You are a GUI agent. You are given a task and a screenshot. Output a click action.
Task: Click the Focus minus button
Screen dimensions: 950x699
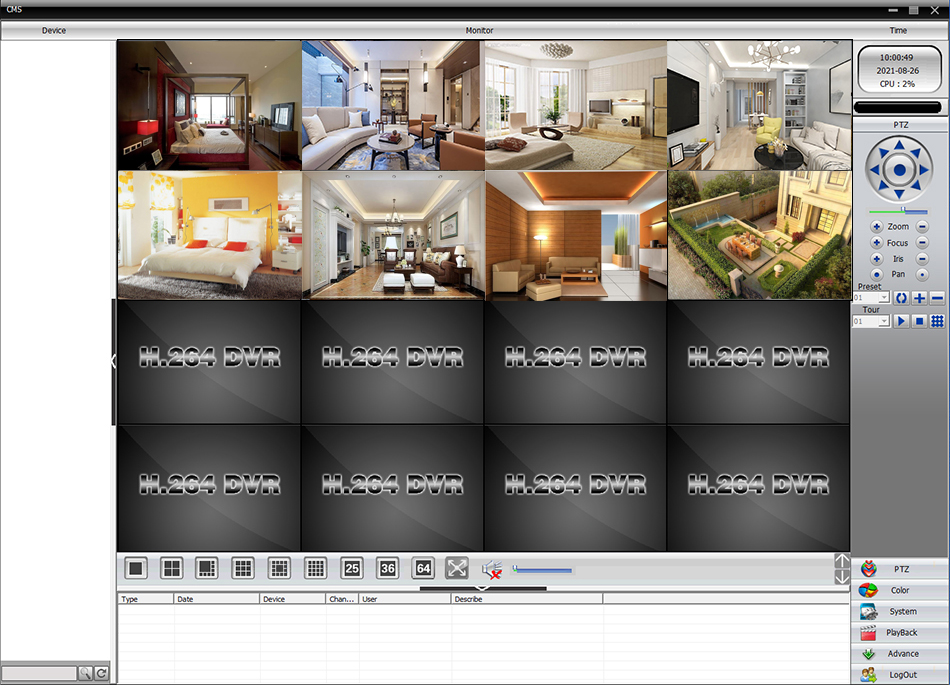click(x=922, y=243)
